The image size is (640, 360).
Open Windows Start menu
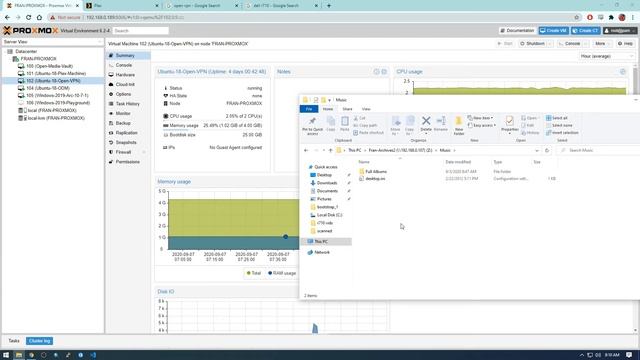6,355
